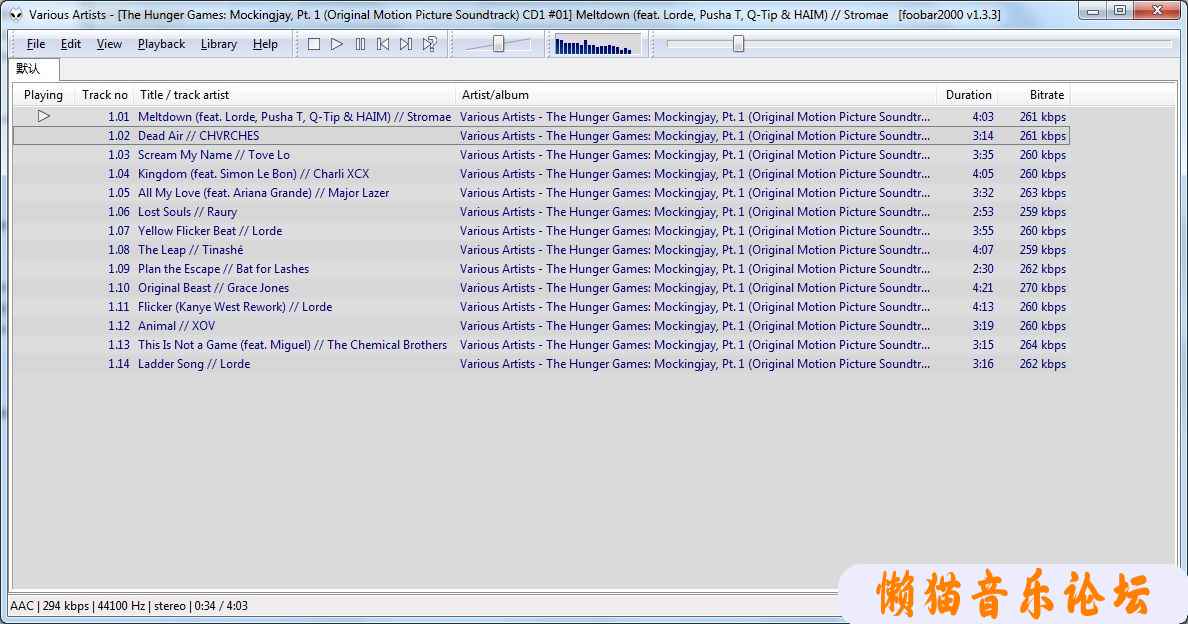Screen dimensions: 1188x624
Task: Click track number 1.05
Action: click(118, 192)
